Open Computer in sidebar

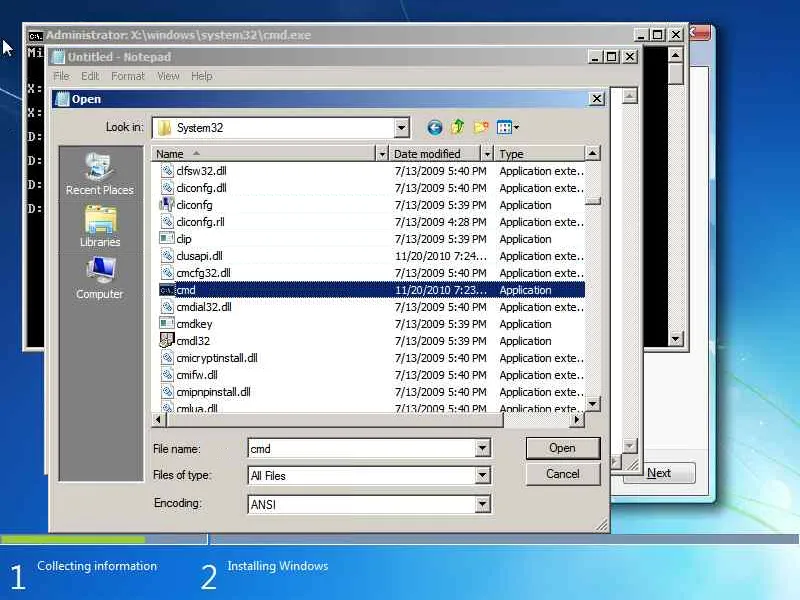100,278
